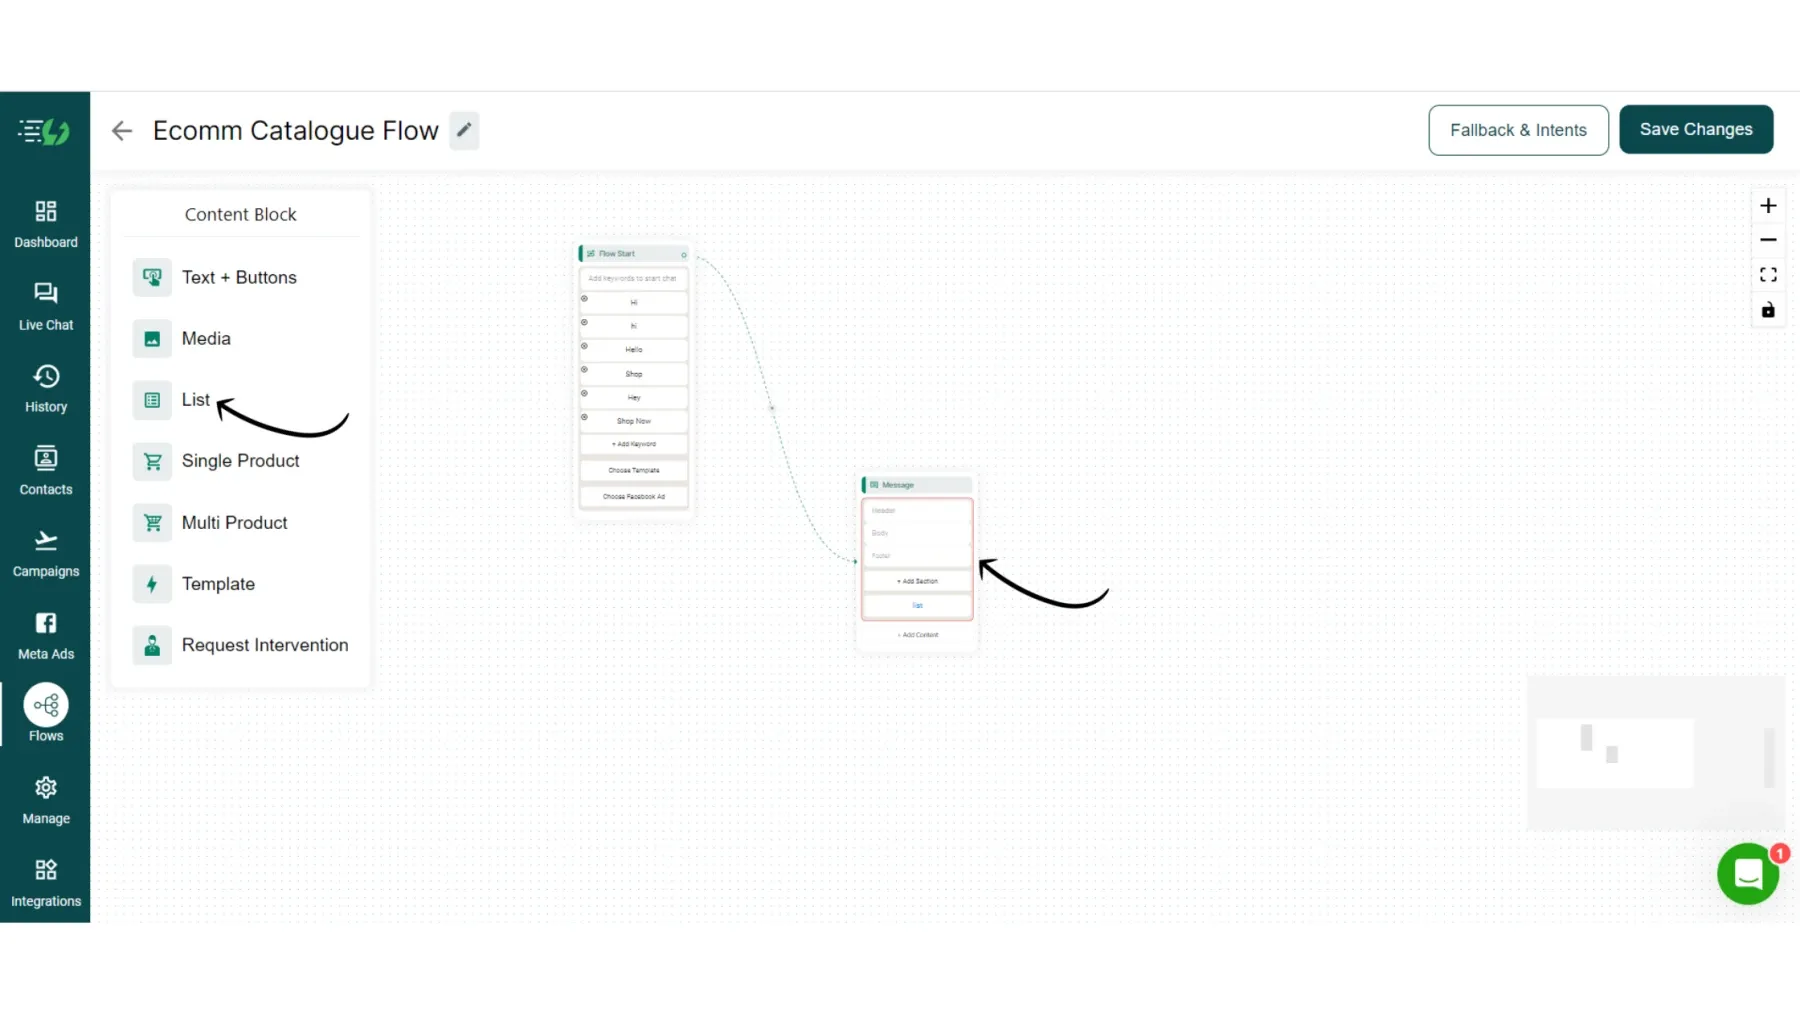Select Flows in the sidebar
Viewport: 1800px width, 1013px height.
pyautogui.click(x=45, y=713)
